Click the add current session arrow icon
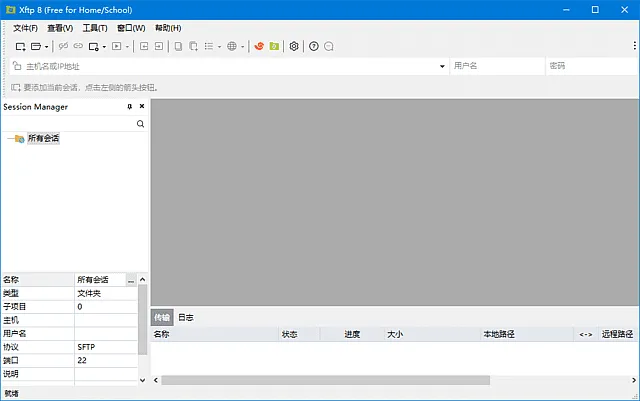Viewport: 640px width, 401px height. point(16,87)
